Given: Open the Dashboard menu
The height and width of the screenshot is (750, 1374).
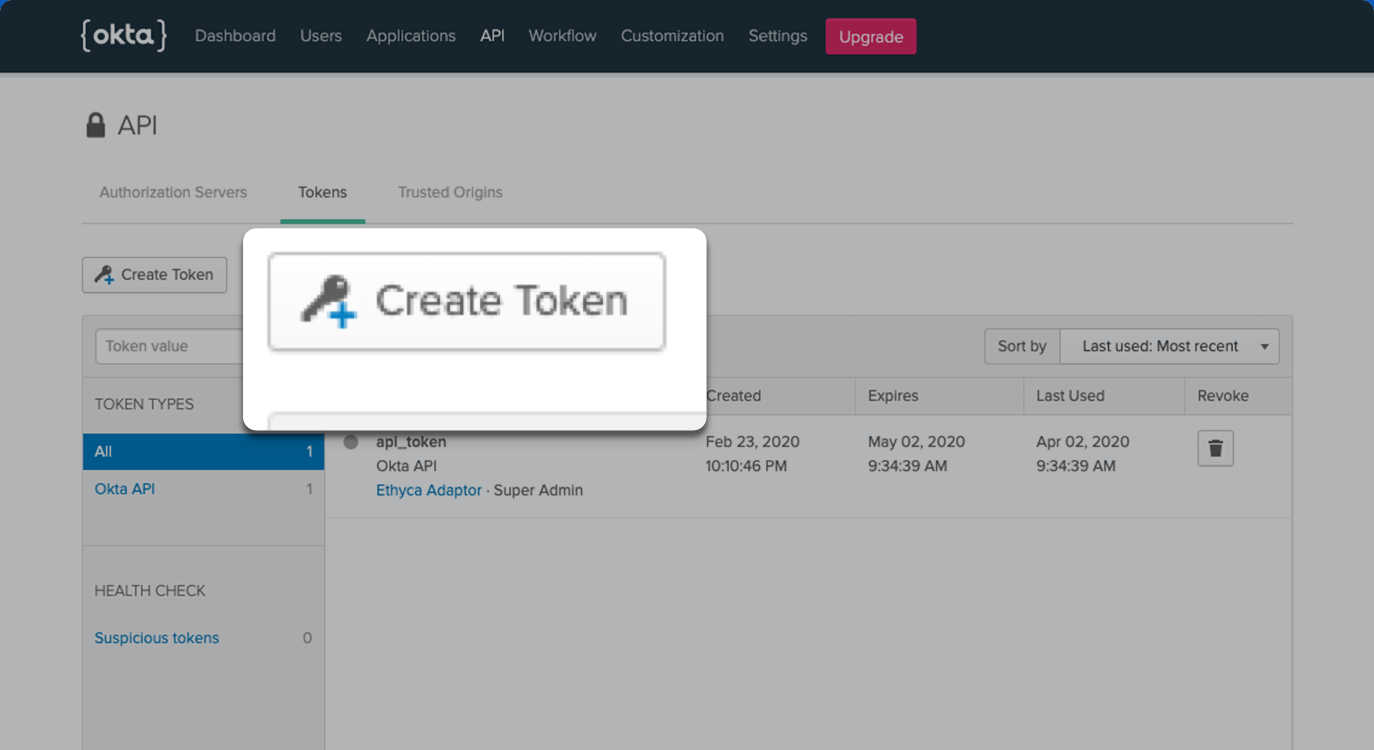Looking at the screenshot, I should point(235,36).
